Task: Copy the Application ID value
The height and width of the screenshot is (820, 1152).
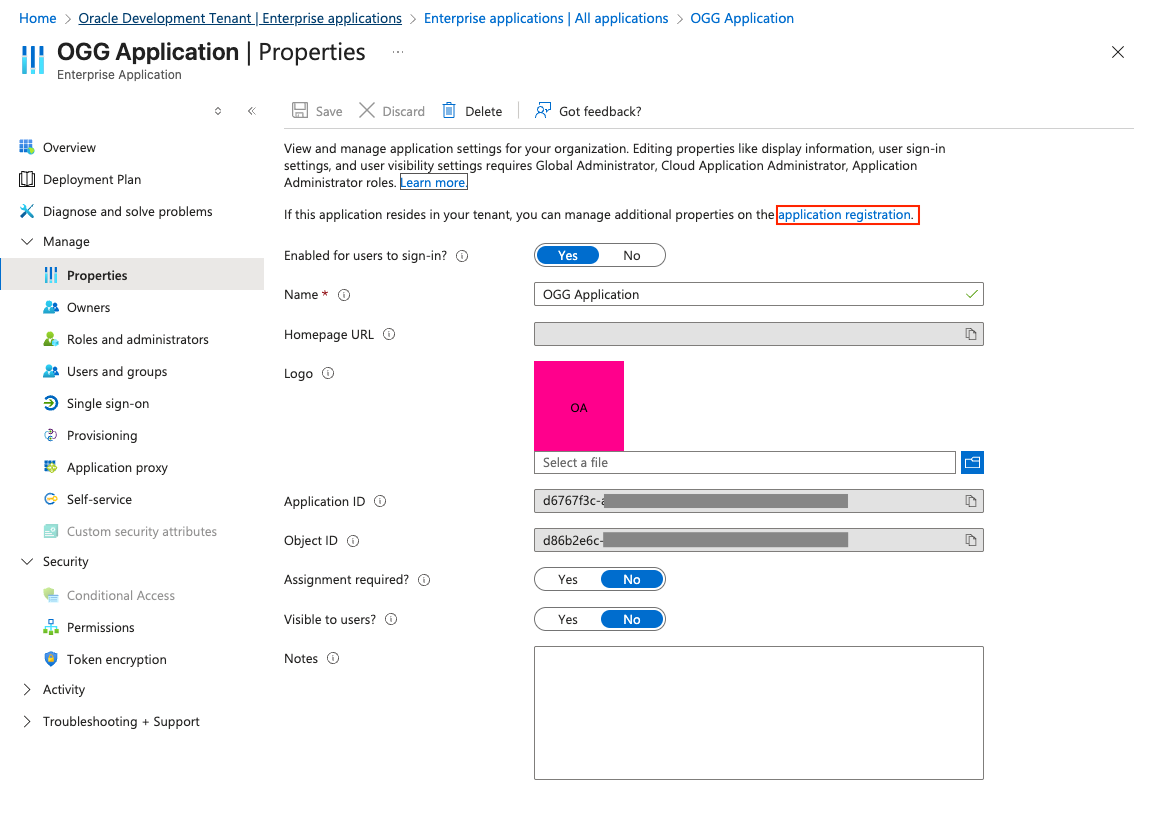Action: [970, 500]
